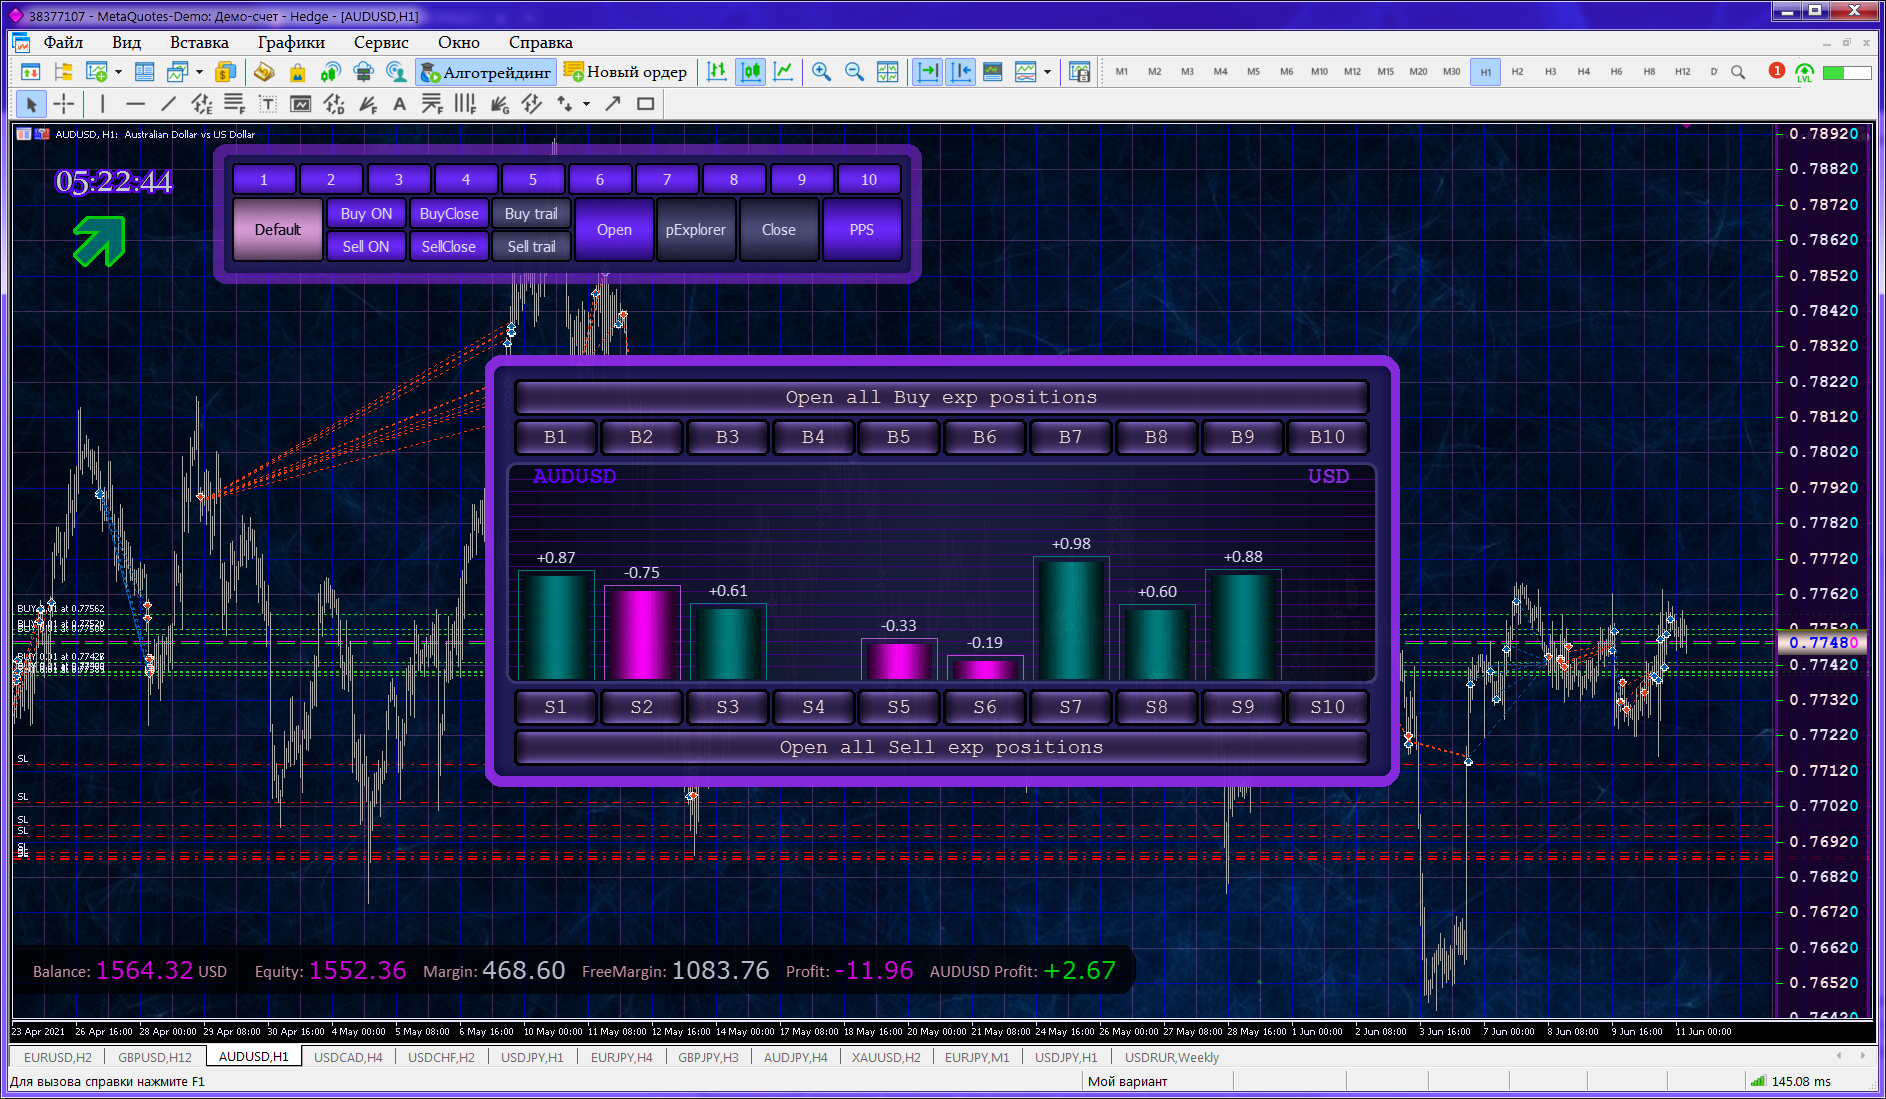This screenshot has width=1886, height=1099.
Task: Open the Вид menu
Action: click(x=126, y=42)
